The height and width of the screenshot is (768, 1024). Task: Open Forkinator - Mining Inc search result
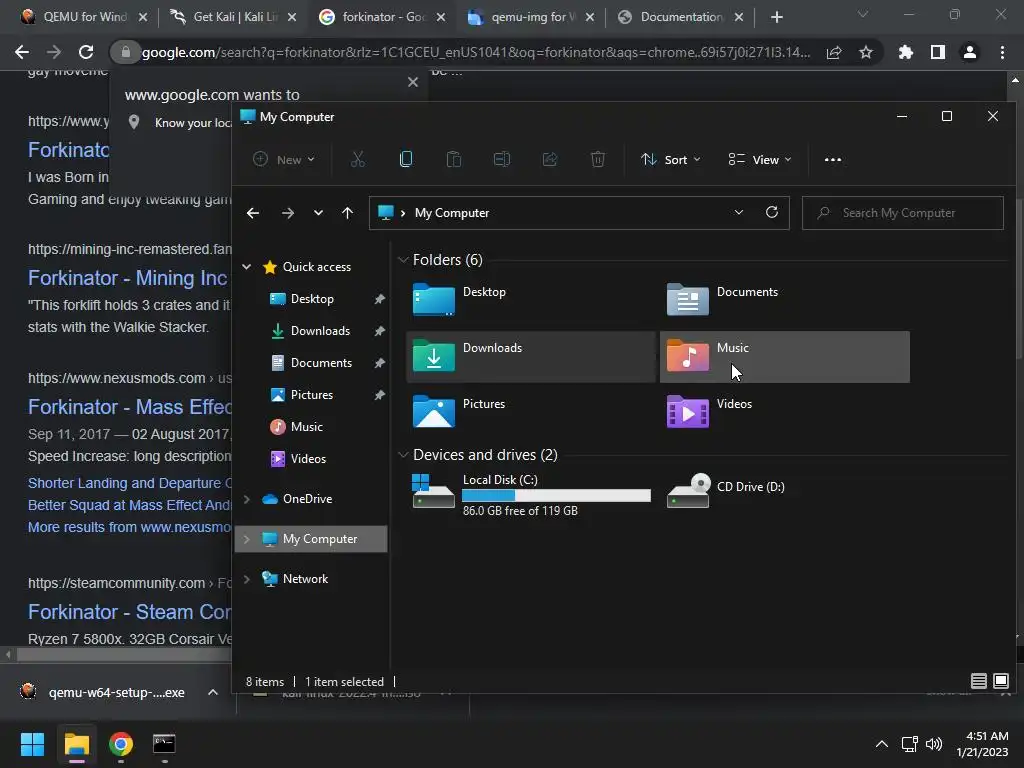point(128,278)
